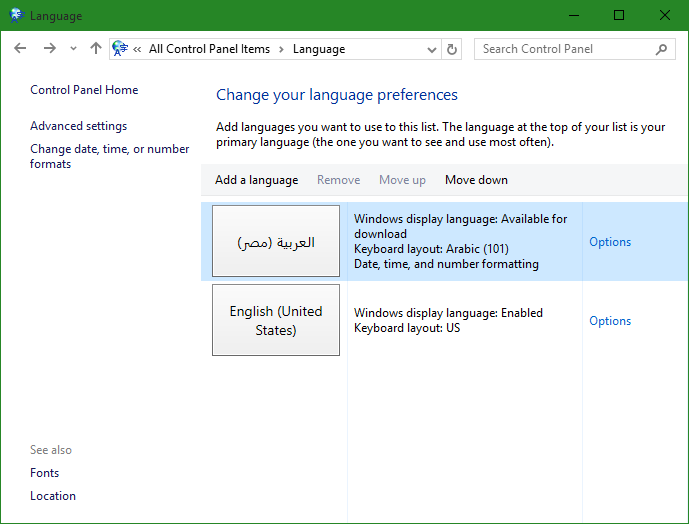Open recent locations dropdown arrow
689x524 pixels.
[x=73, y=48]
